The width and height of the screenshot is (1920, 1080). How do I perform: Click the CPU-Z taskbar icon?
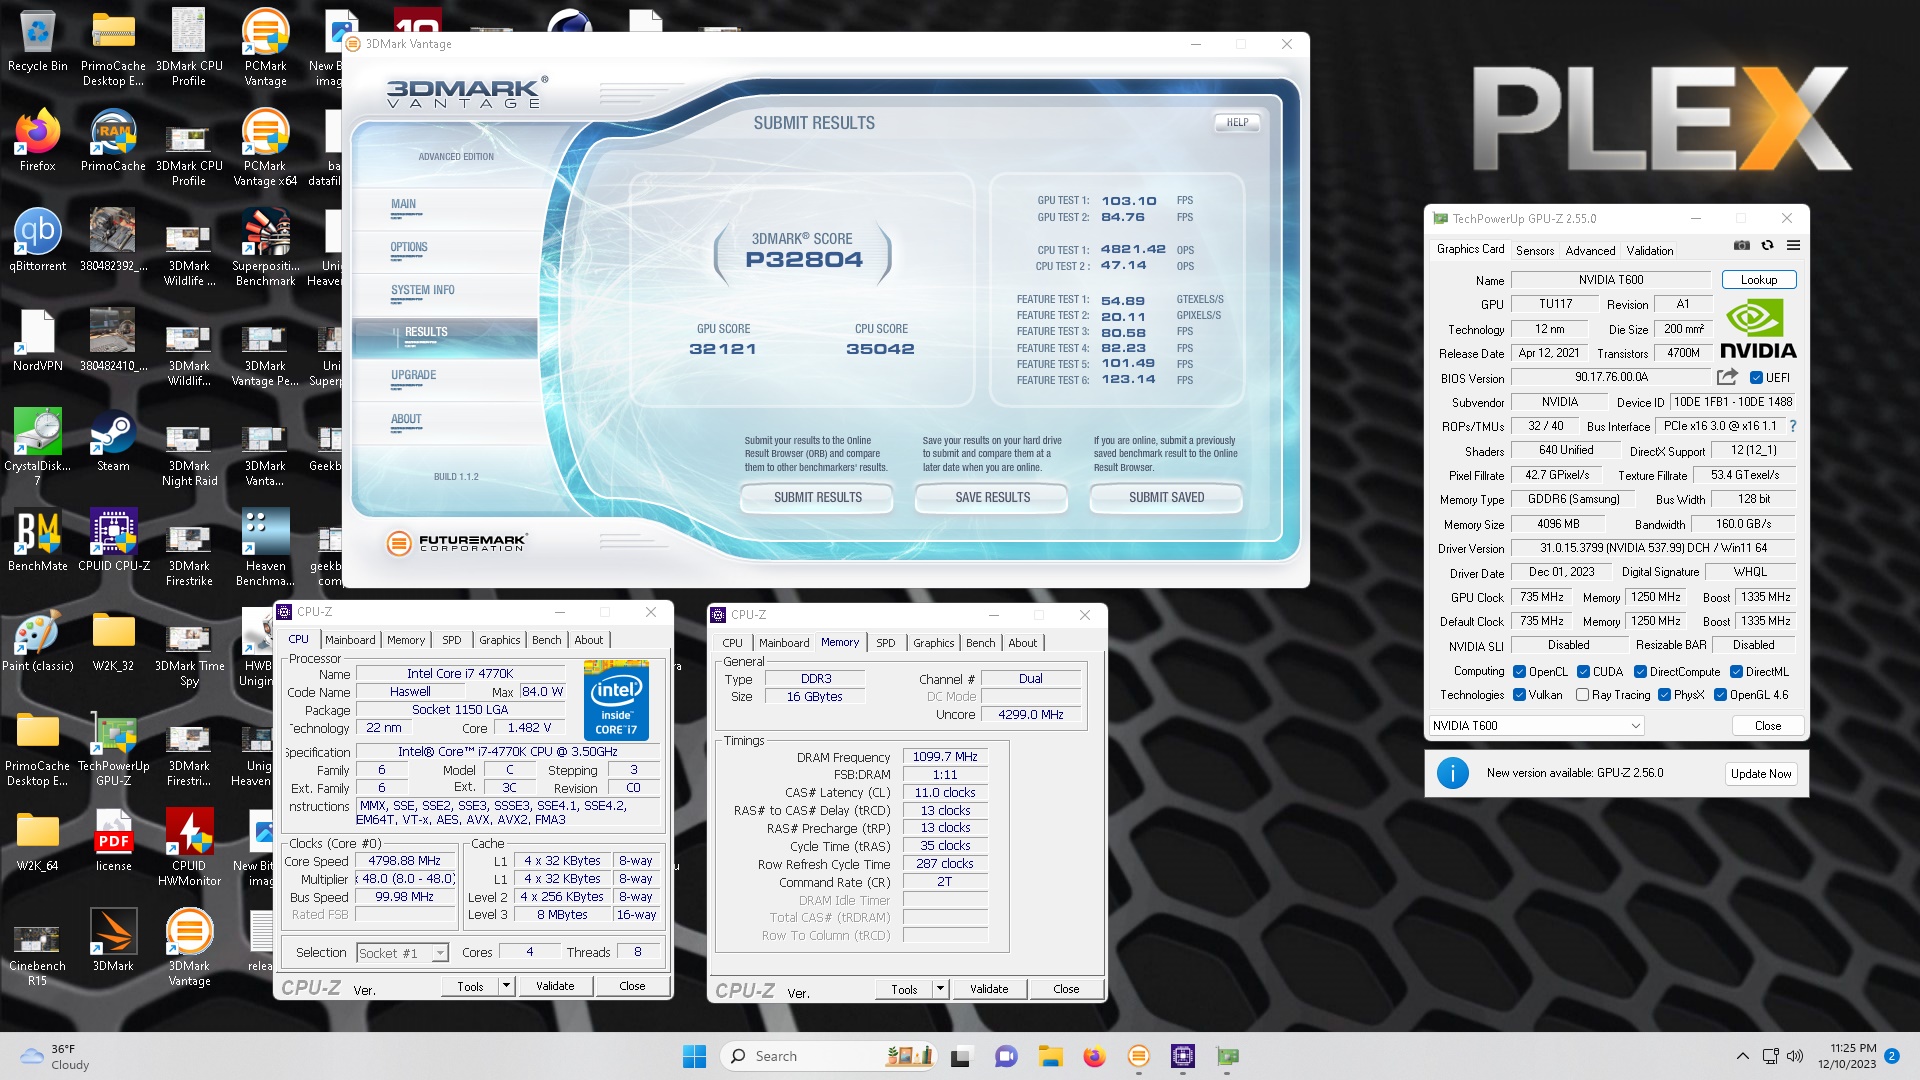[x=1183, y=1056]
